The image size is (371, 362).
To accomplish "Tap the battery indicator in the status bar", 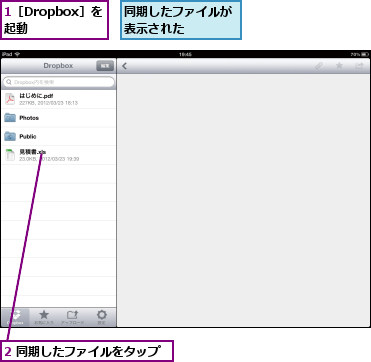I will tap(365, 54).
